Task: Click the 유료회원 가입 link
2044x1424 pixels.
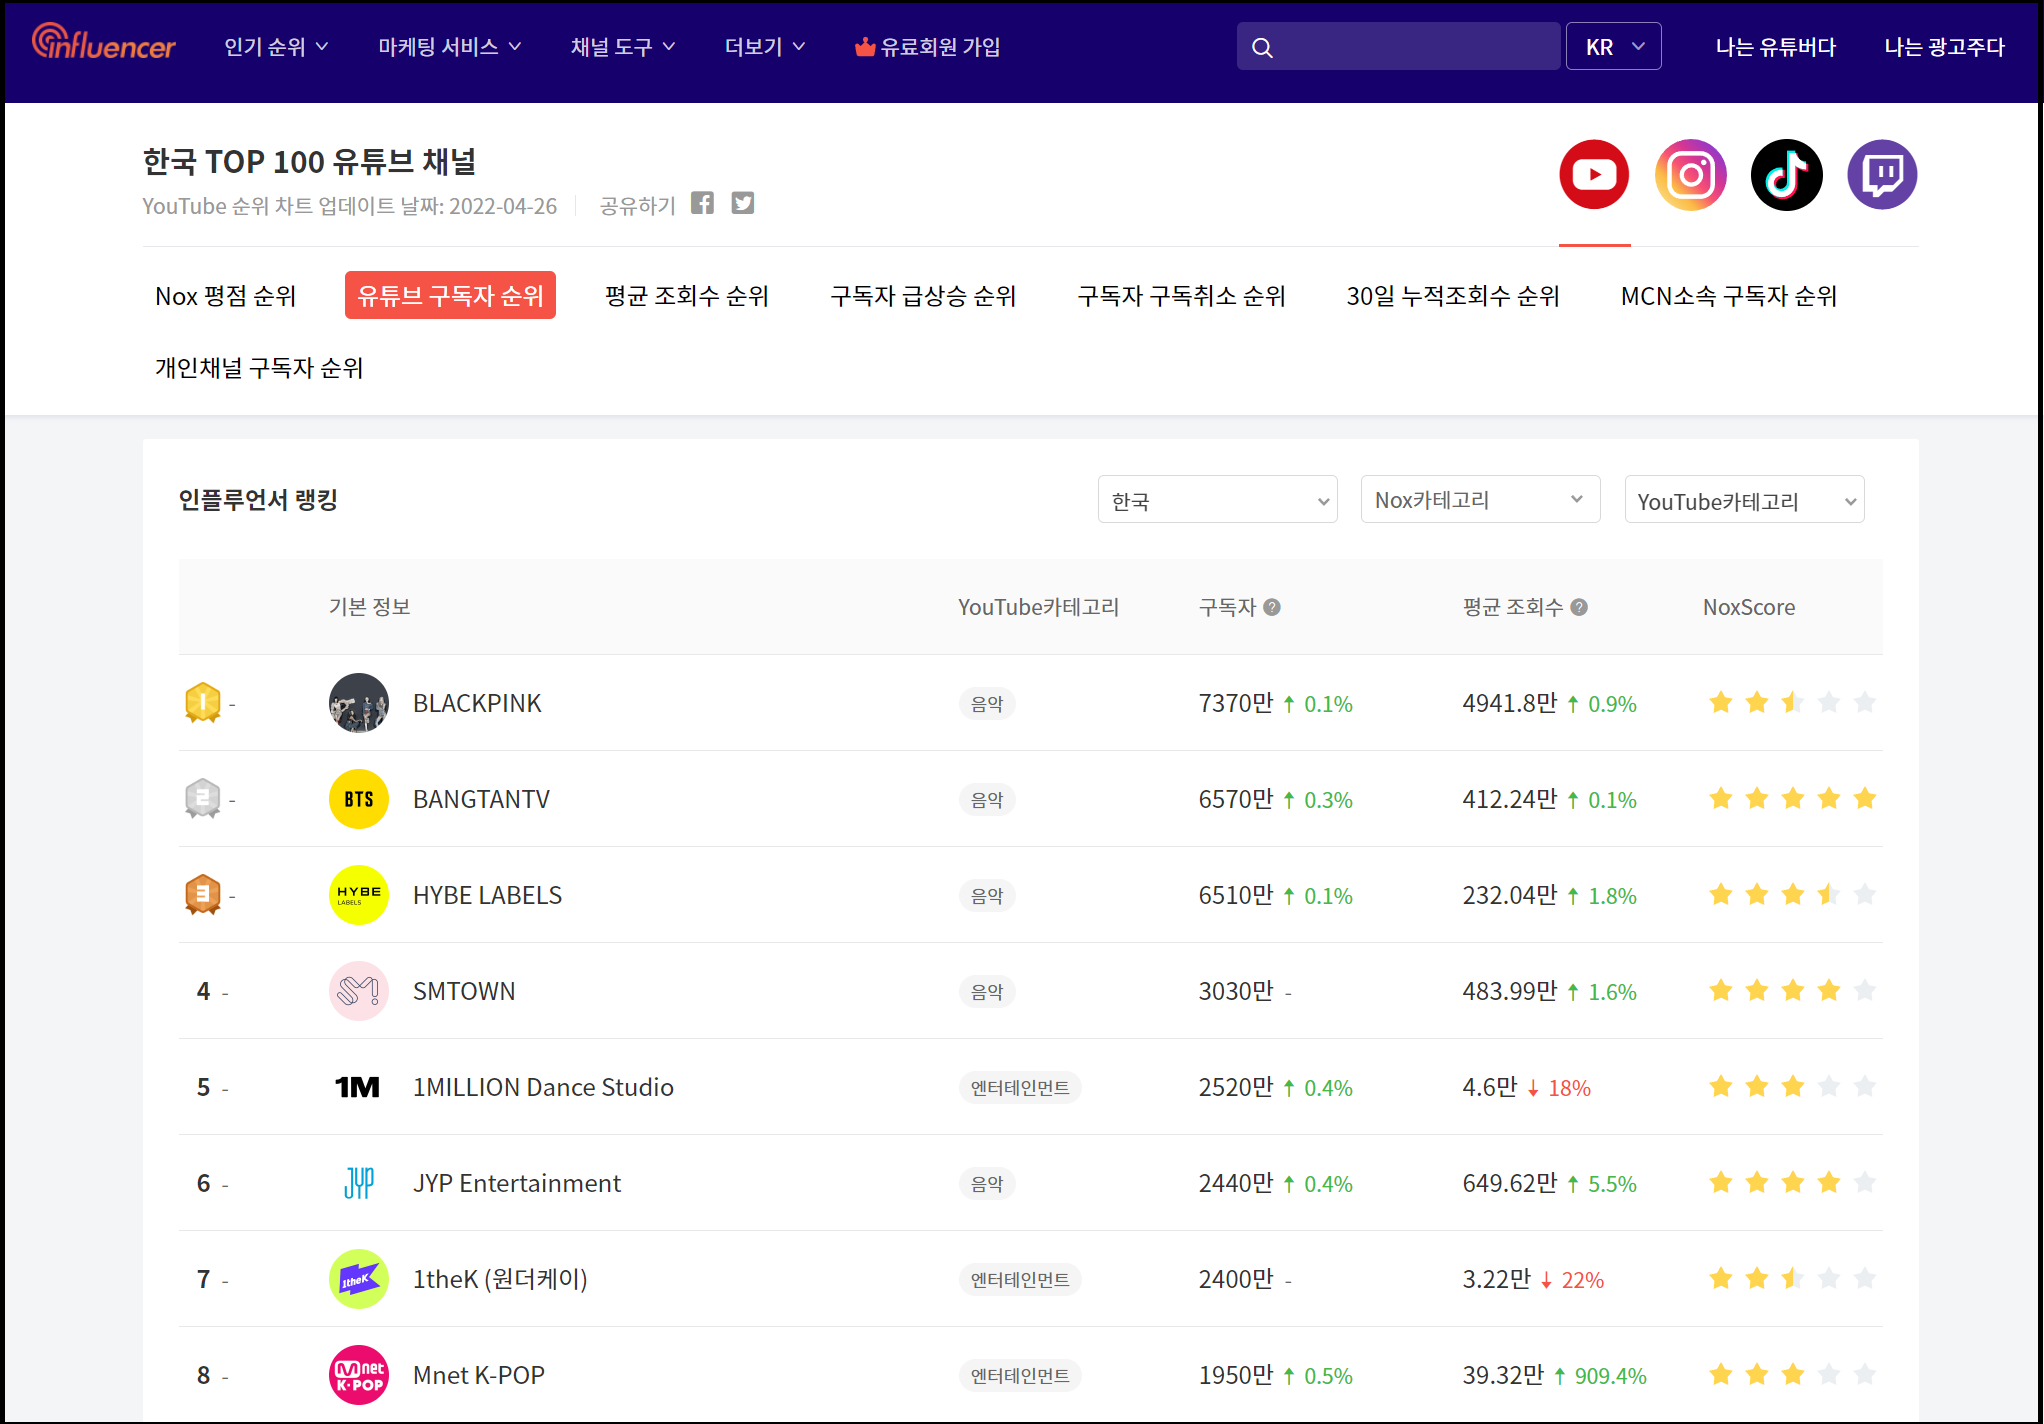Action: pos(928,47)
